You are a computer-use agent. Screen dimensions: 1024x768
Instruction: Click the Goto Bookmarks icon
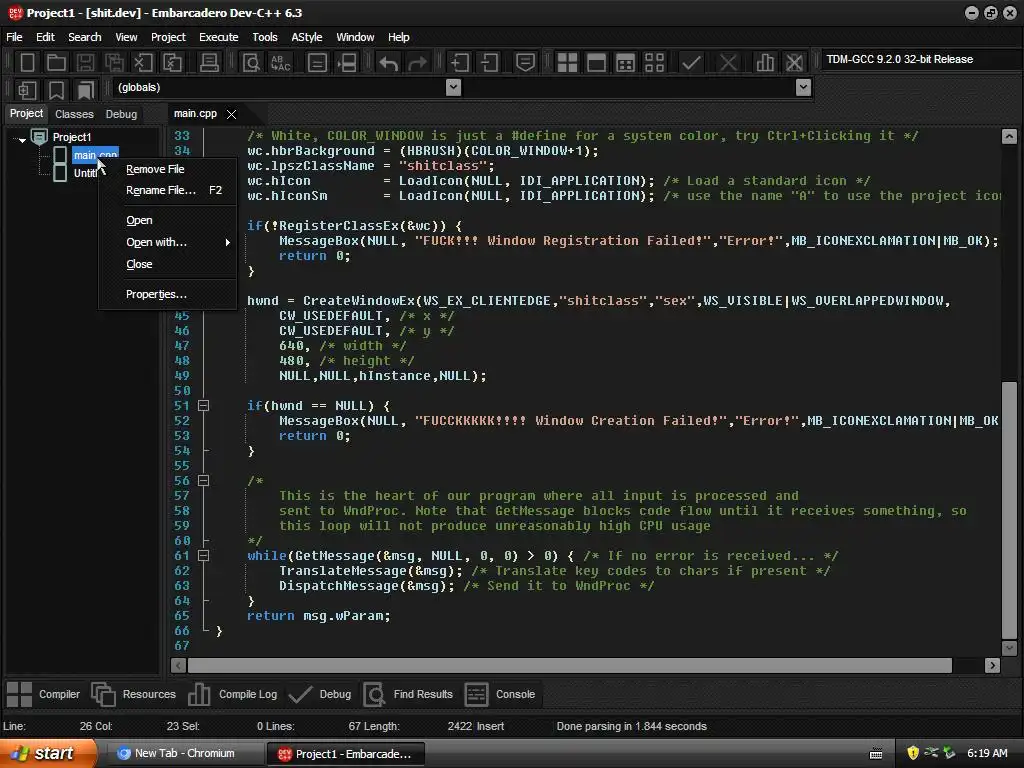coord(86,89)
